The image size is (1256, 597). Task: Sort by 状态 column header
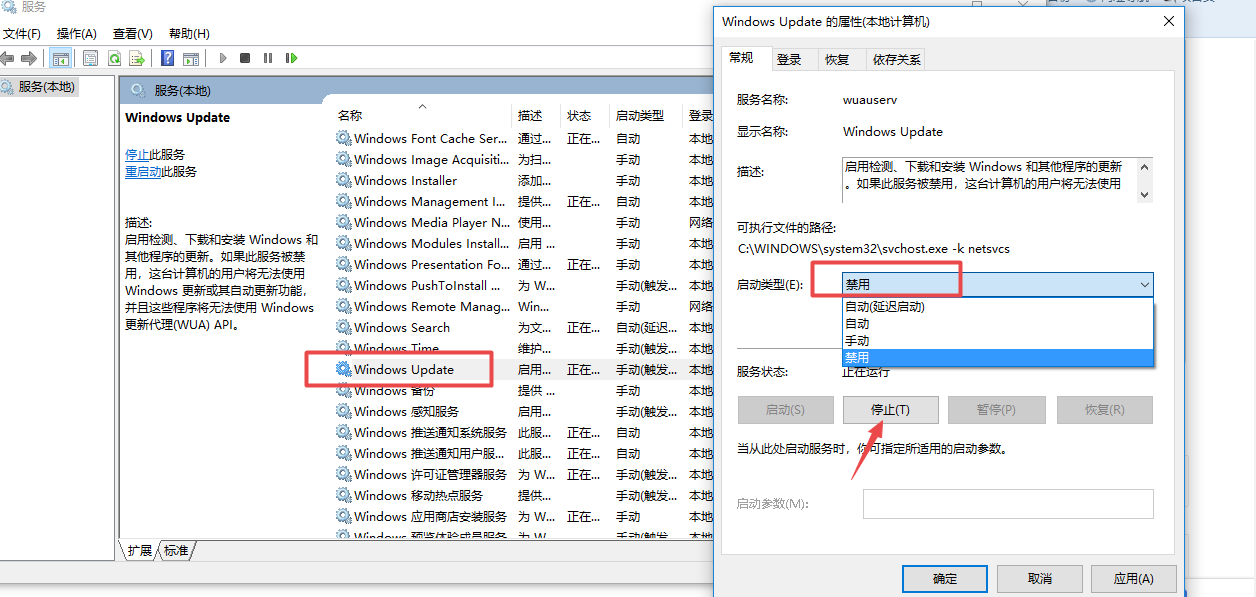(x=585, y=116)
